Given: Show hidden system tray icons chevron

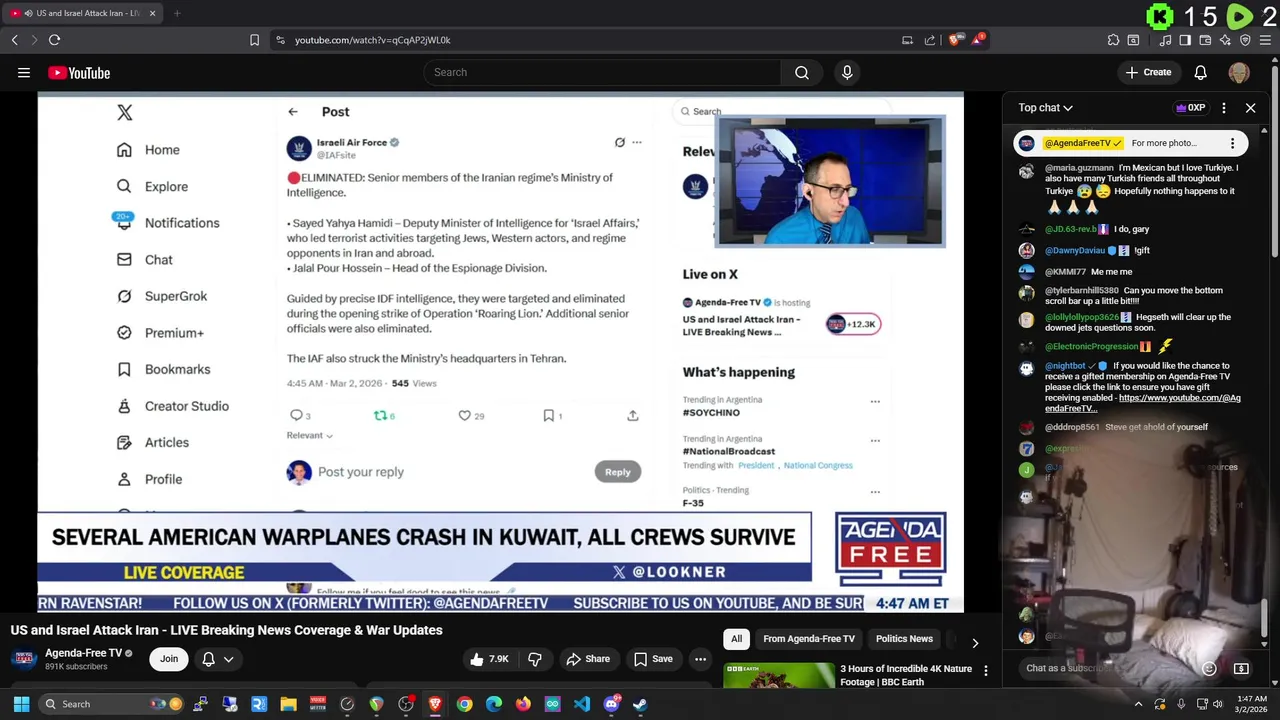Looking at the screenshot, I should click(x=1138, y=704).
